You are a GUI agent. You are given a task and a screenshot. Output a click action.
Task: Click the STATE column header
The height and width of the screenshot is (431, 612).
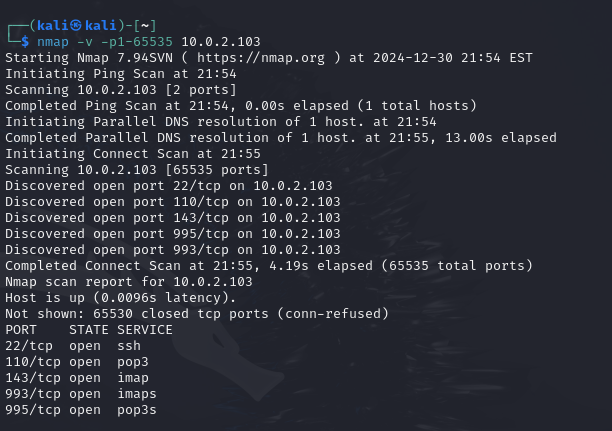(89, 330)
